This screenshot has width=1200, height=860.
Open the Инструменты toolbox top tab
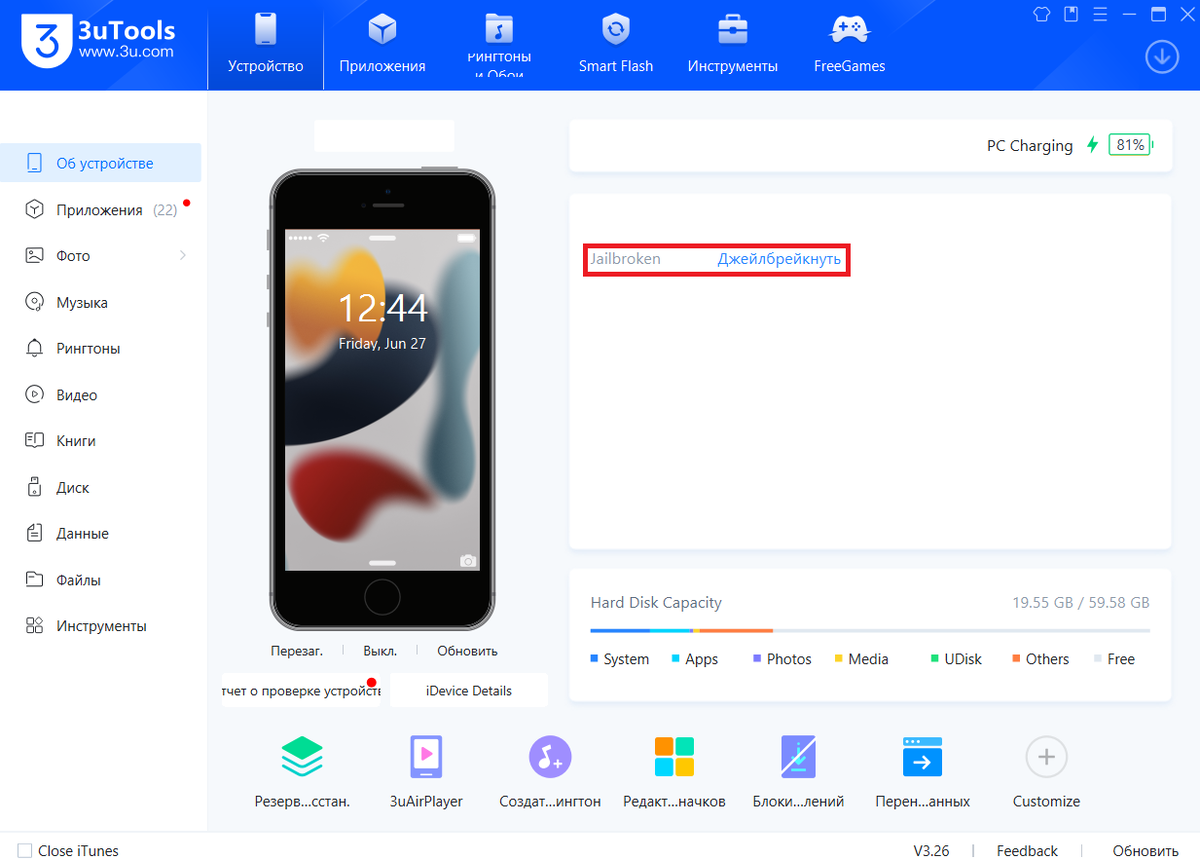pos(733,45)
